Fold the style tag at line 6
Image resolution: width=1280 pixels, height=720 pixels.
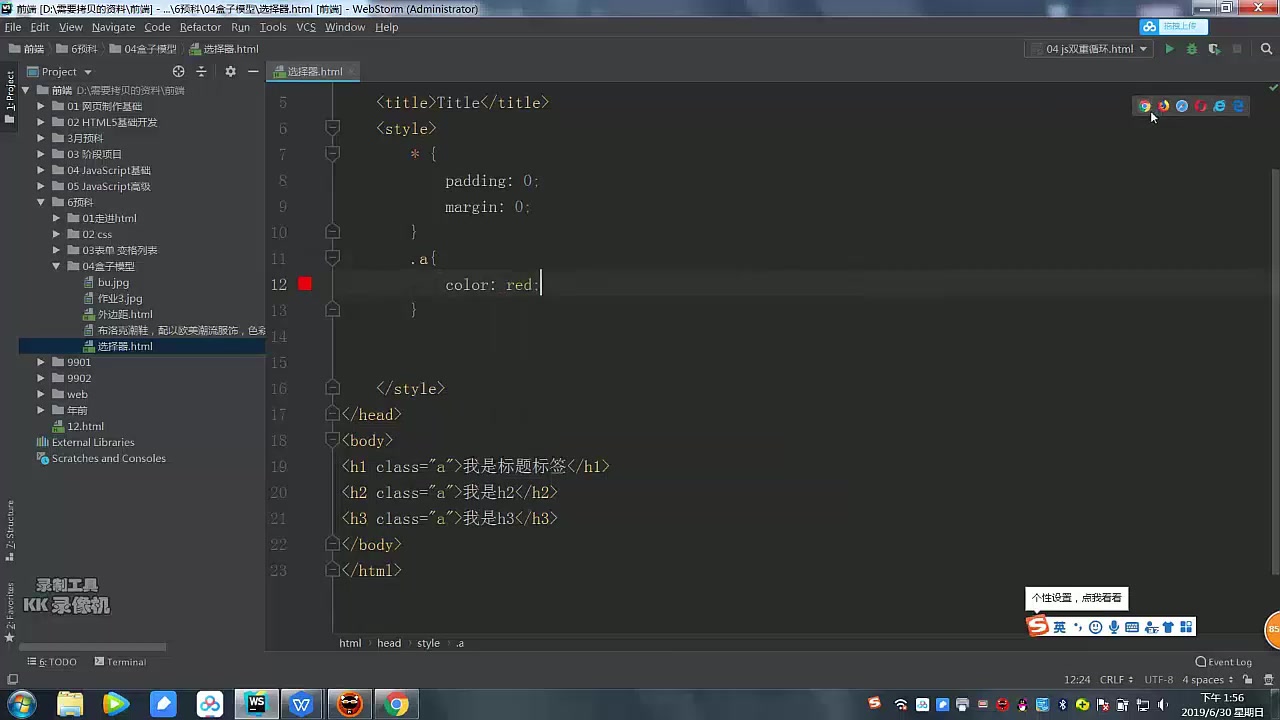point(332,128)
